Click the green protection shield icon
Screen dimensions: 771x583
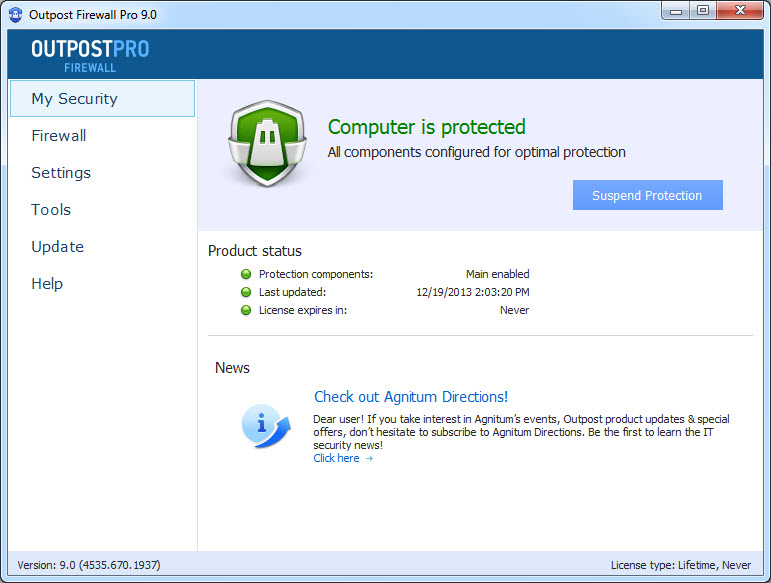tap(267, 144)
